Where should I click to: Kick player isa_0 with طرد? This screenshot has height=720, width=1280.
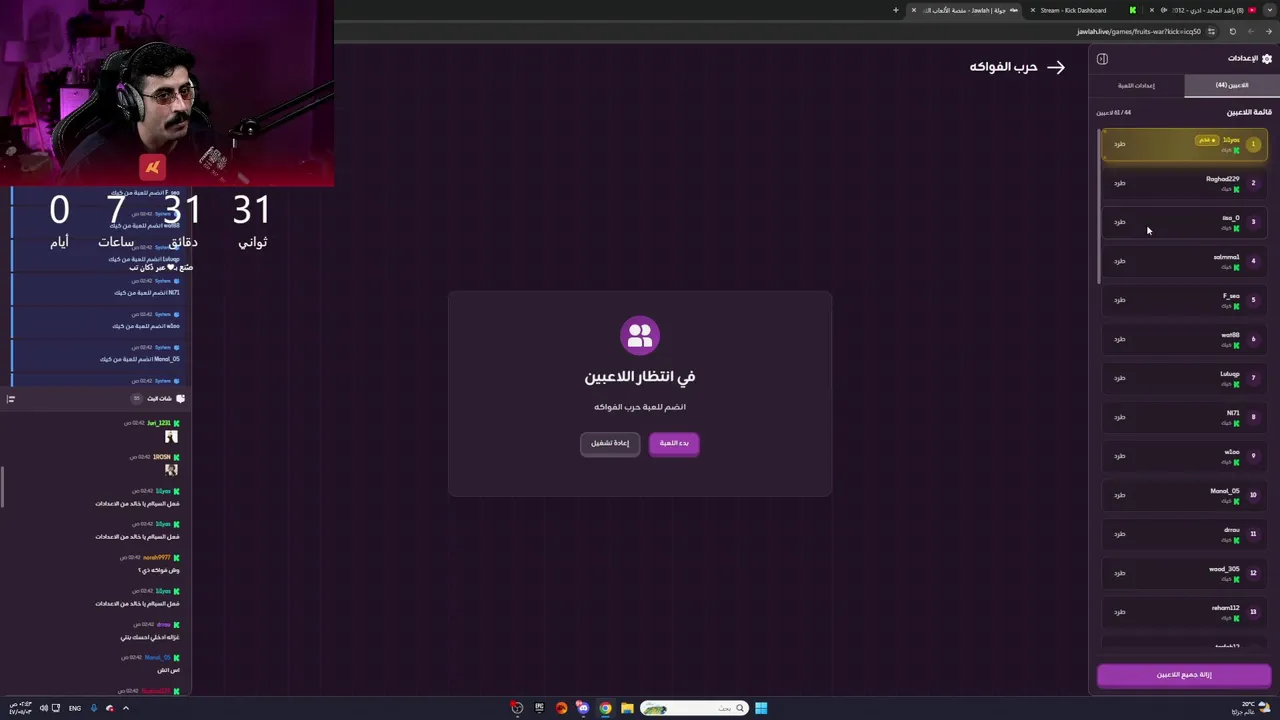pyautogui.click(x=1120, y=222)
